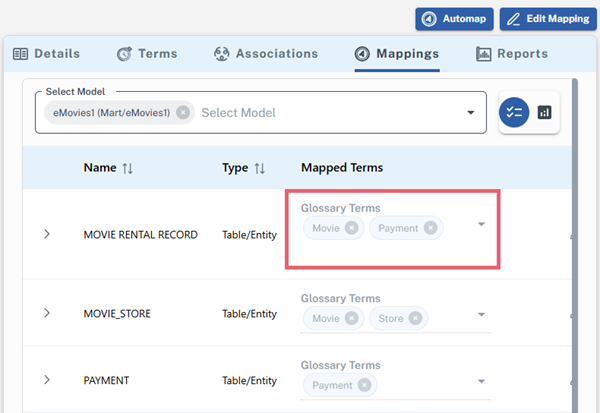The image size is (600, 413).
Task: Remove Movie term from MOVIE RENTAL RECORD
Action: [x=351, y=228]
